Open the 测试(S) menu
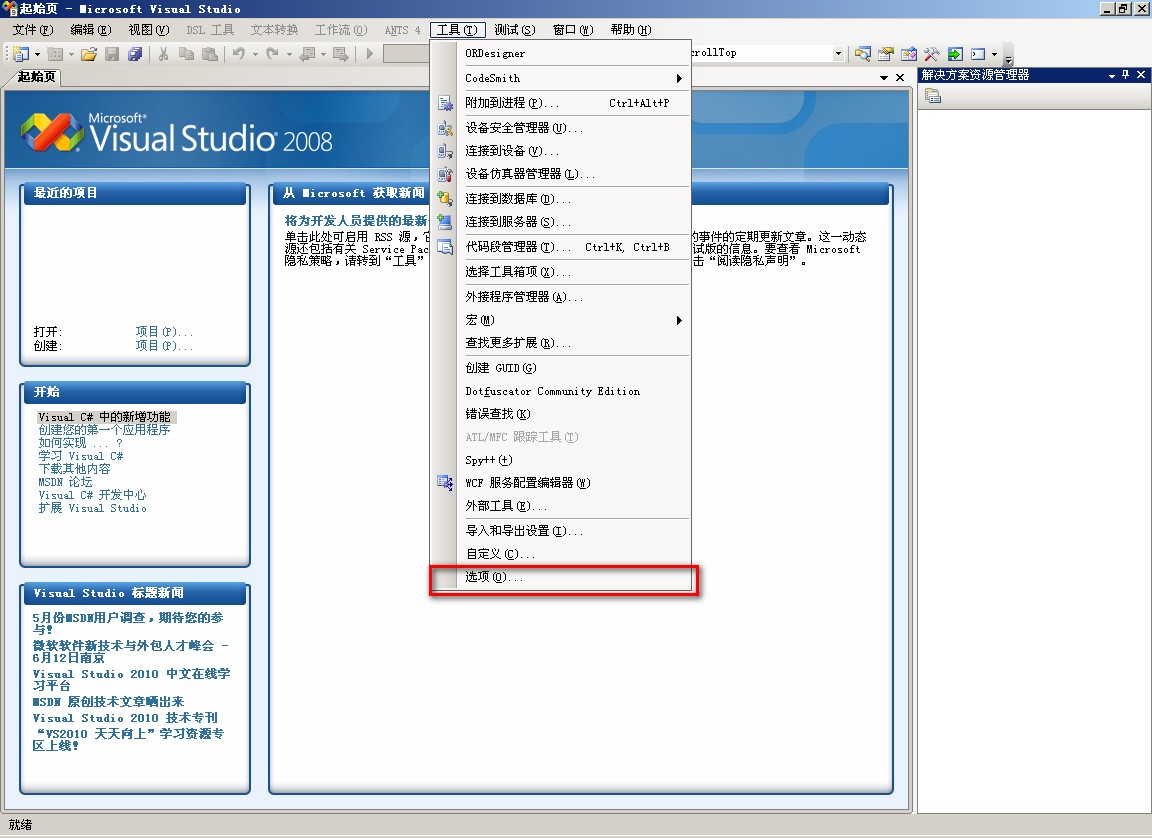 [x=514, y=30]
